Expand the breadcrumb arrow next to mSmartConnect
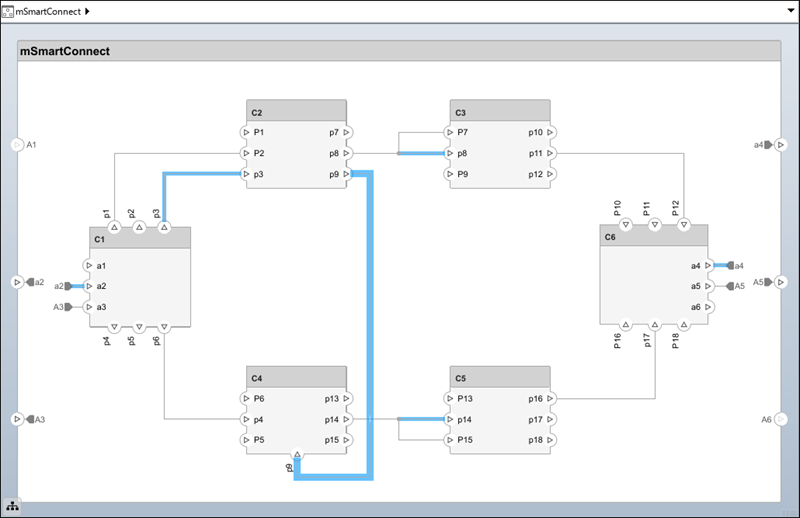 click(88, 11)
